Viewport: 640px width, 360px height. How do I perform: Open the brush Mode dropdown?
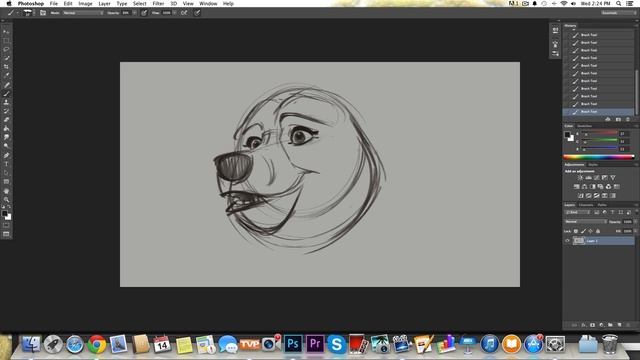coord(83,13)
